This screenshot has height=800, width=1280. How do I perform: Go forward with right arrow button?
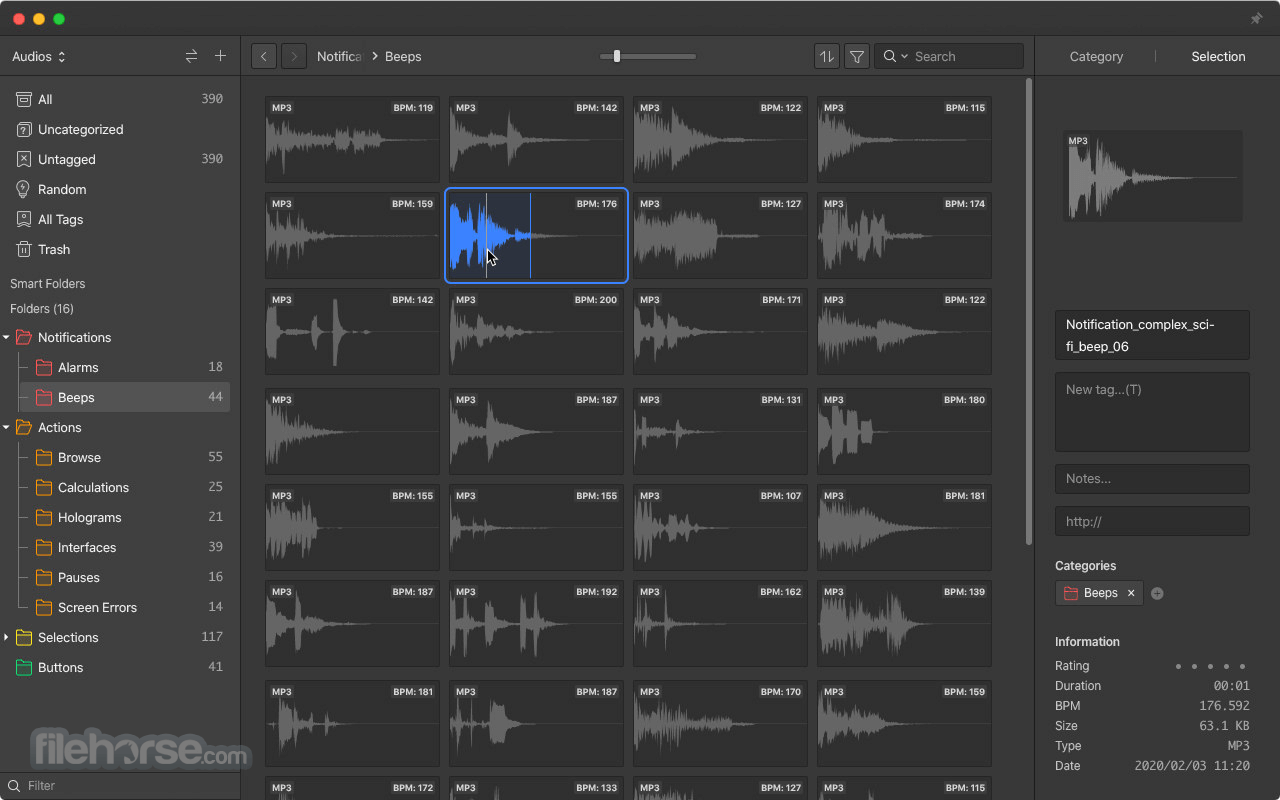point(294,57)
